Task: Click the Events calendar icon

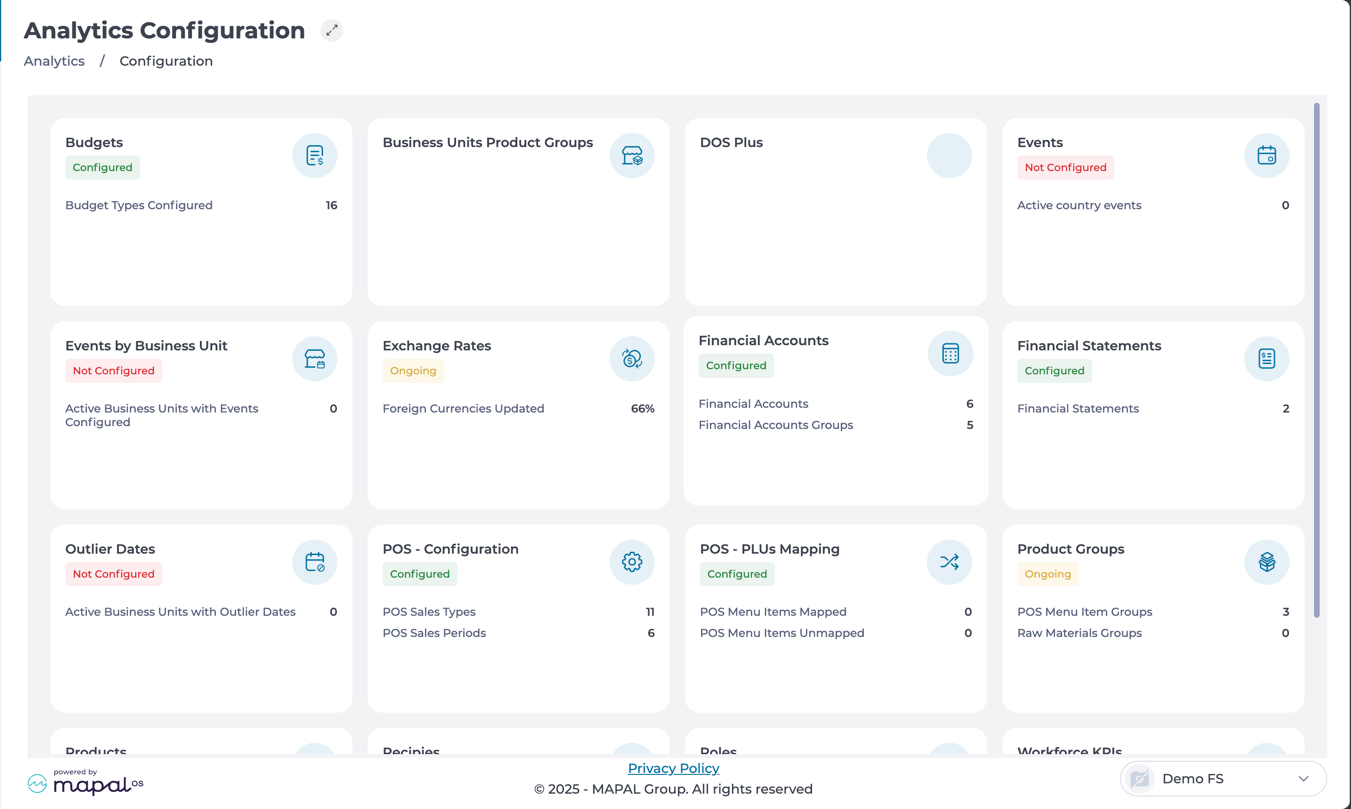Action: (x=1267, y=156)
